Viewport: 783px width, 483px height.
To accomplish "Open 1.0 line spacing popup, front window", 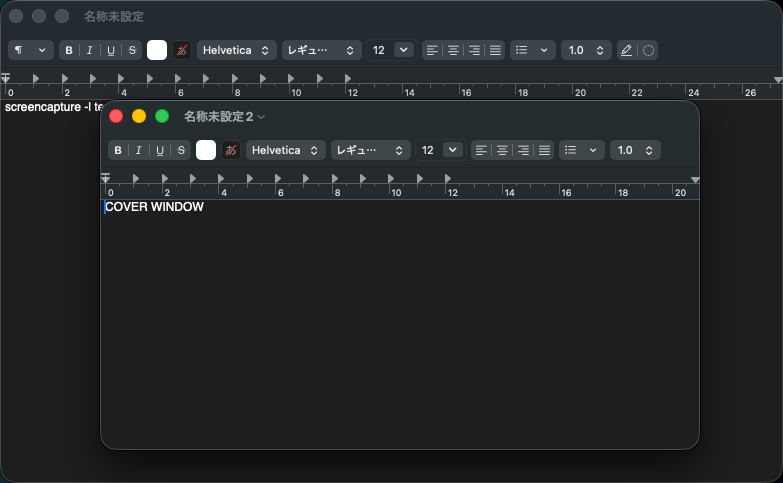I will 635,150.
